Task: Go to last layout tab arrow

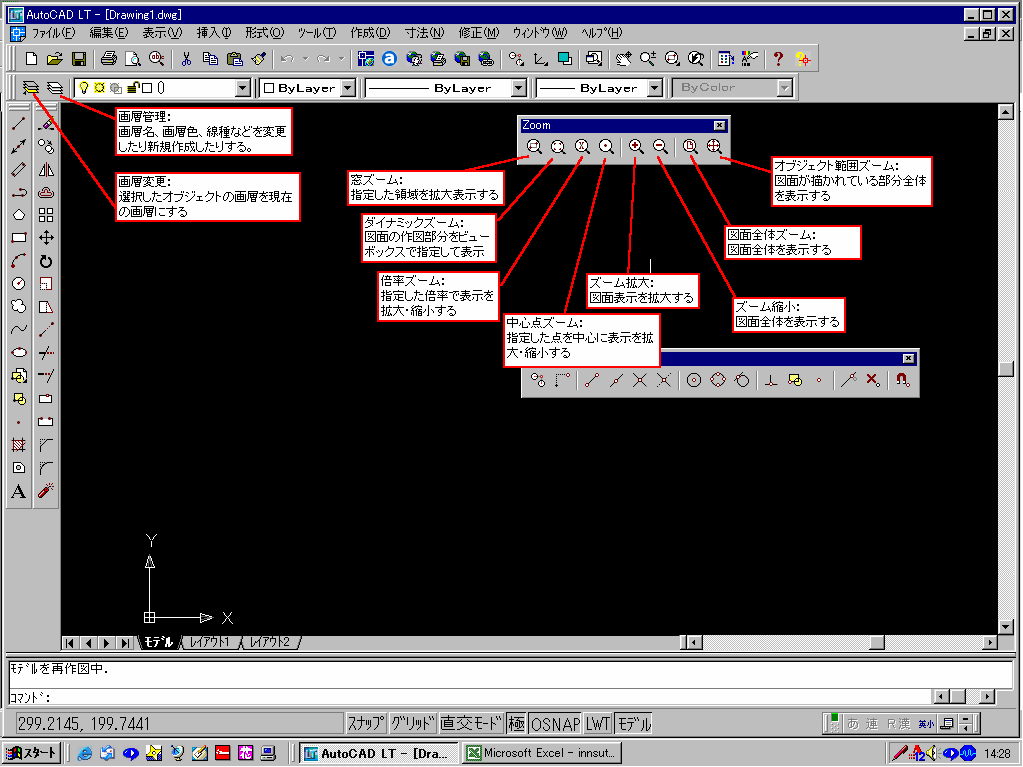Action: click(124, 642)
